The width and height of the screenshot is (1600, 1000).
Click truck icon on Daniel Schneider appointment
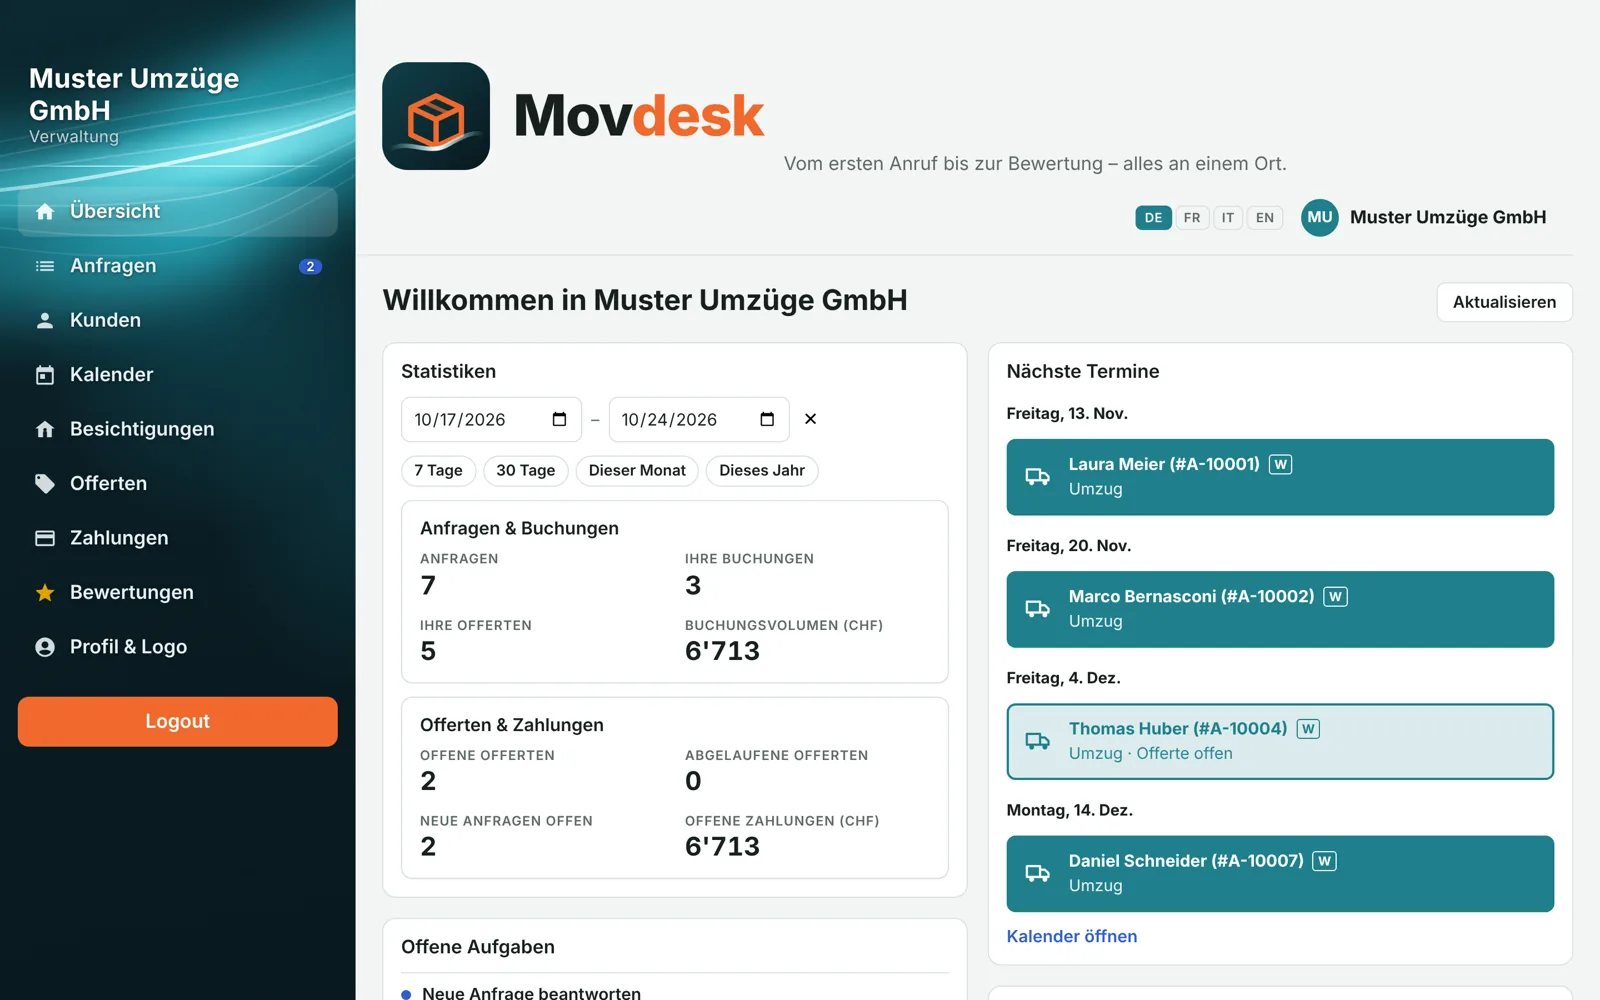[1038, 873]
